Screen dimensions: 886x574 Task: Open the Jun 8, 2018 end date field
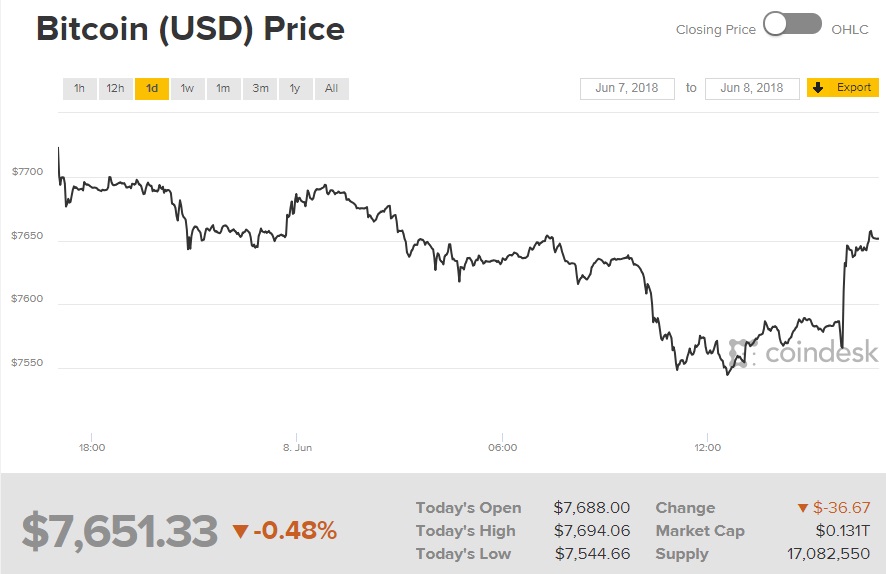752,88
